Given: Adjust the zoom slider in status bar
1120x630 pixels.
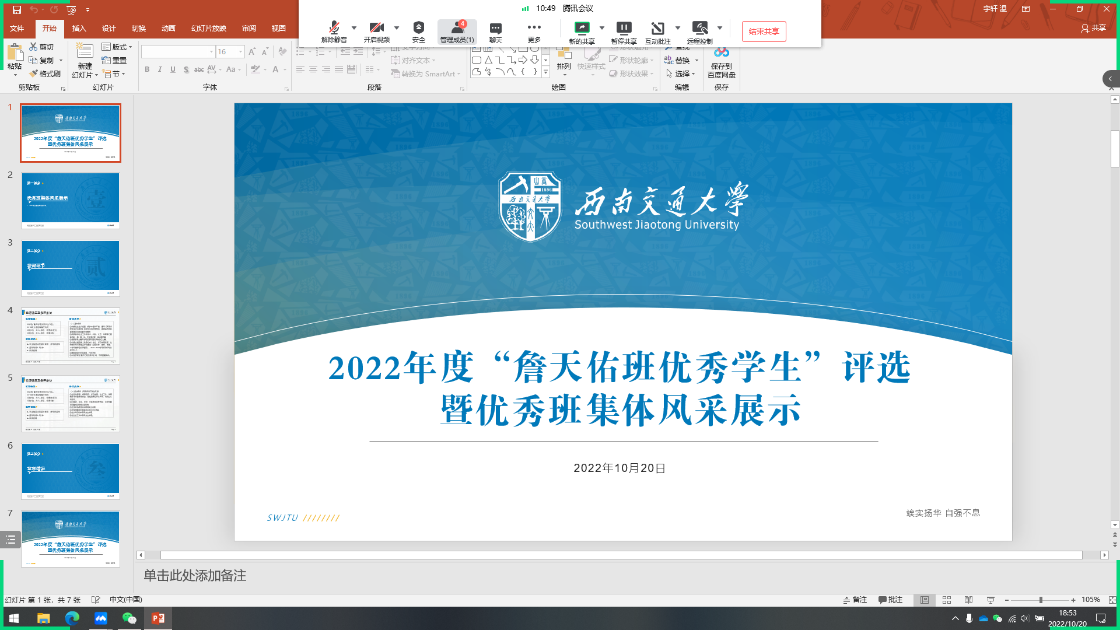Looking at the screenshot, I should [1040, 600].
